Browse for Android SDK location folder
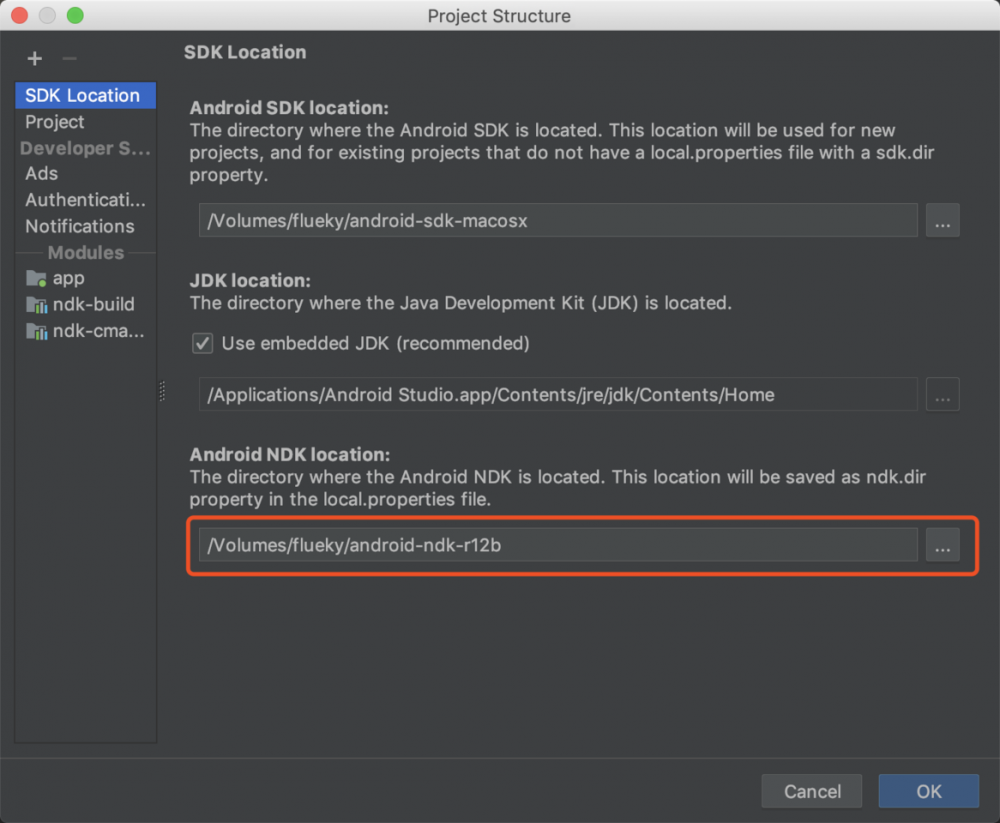The image size is (1000, 823). pyautogui.click(x=942, y=221)
